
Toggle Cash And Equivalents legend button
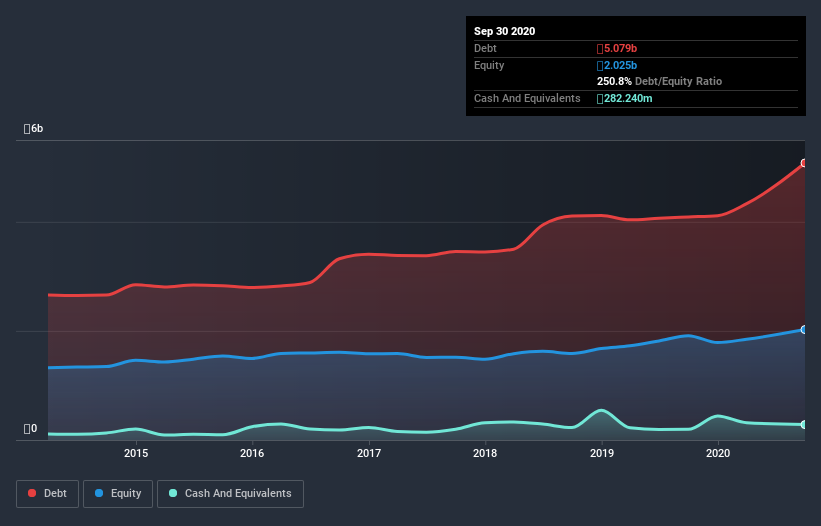point(230,494)
